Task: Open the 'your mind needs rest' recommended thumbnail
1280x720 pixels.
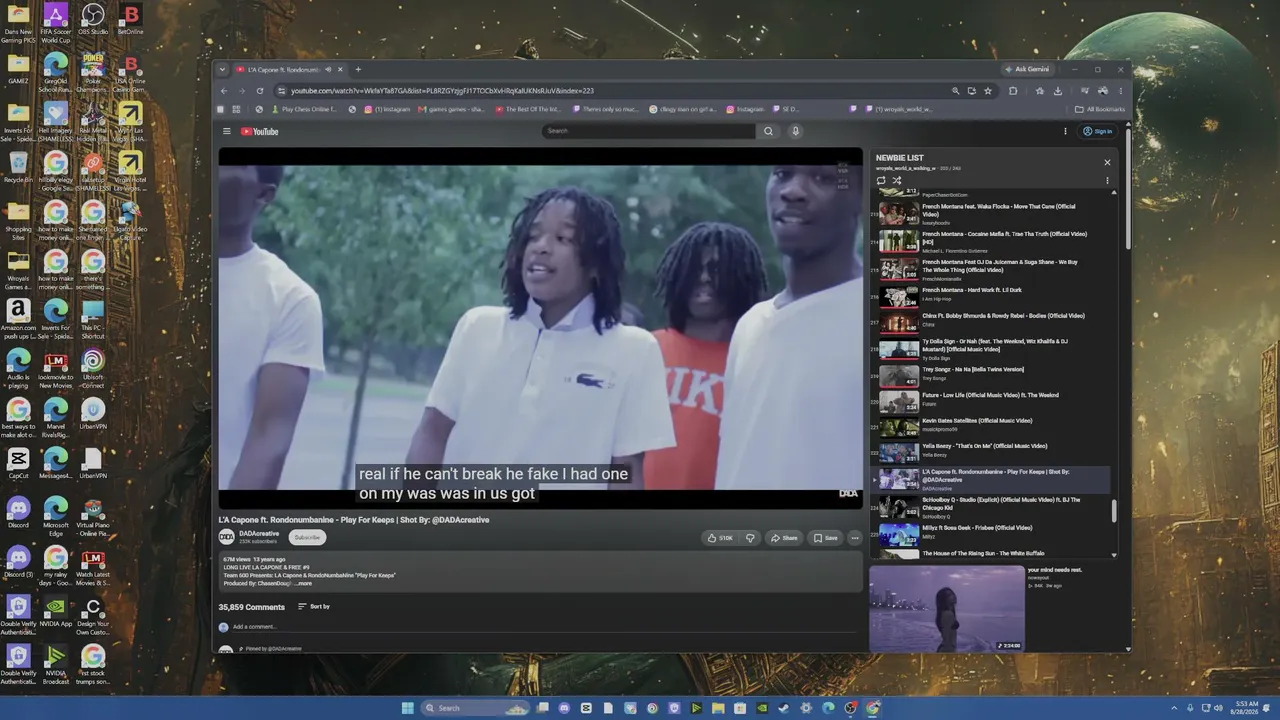Action: [x=946, y=609]
